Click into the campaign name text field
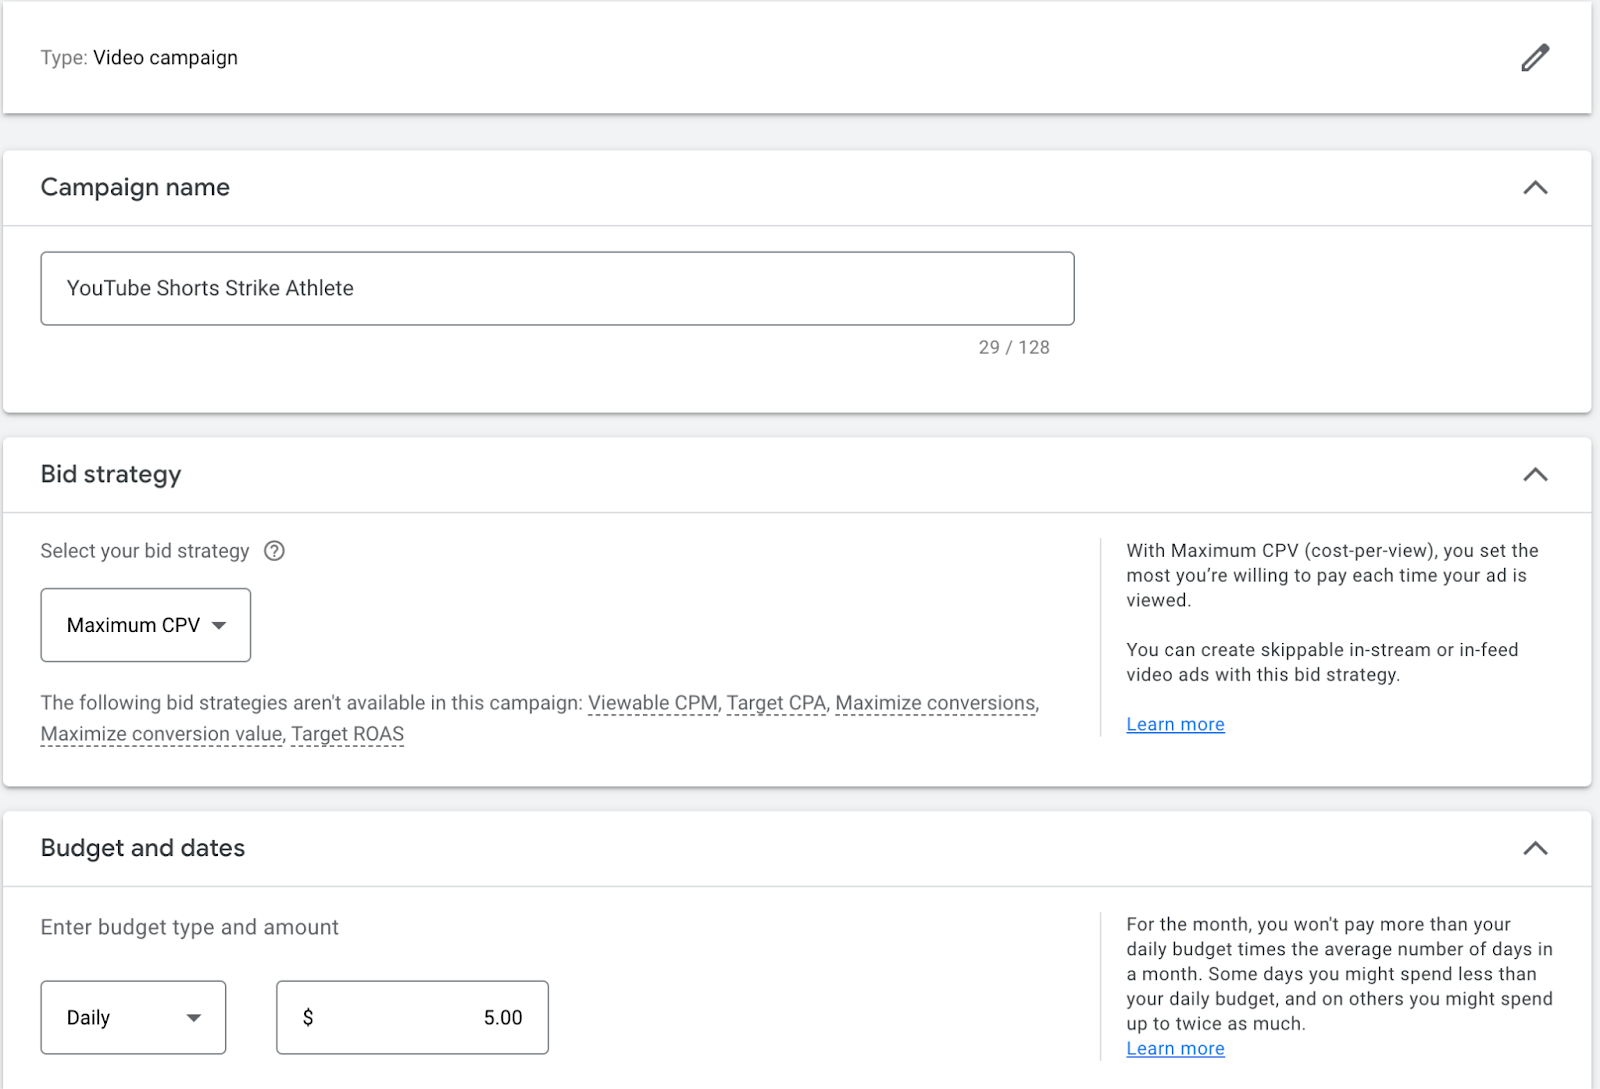Screen dimensions: 1600x1089 click(x=557, y=288)
